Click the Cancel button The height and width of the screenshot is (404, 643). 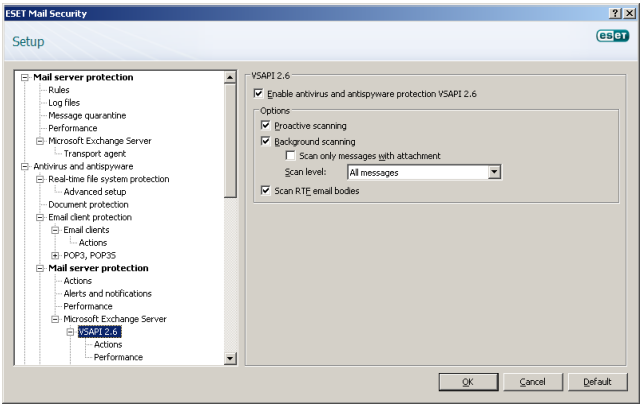tap(533, 382)
